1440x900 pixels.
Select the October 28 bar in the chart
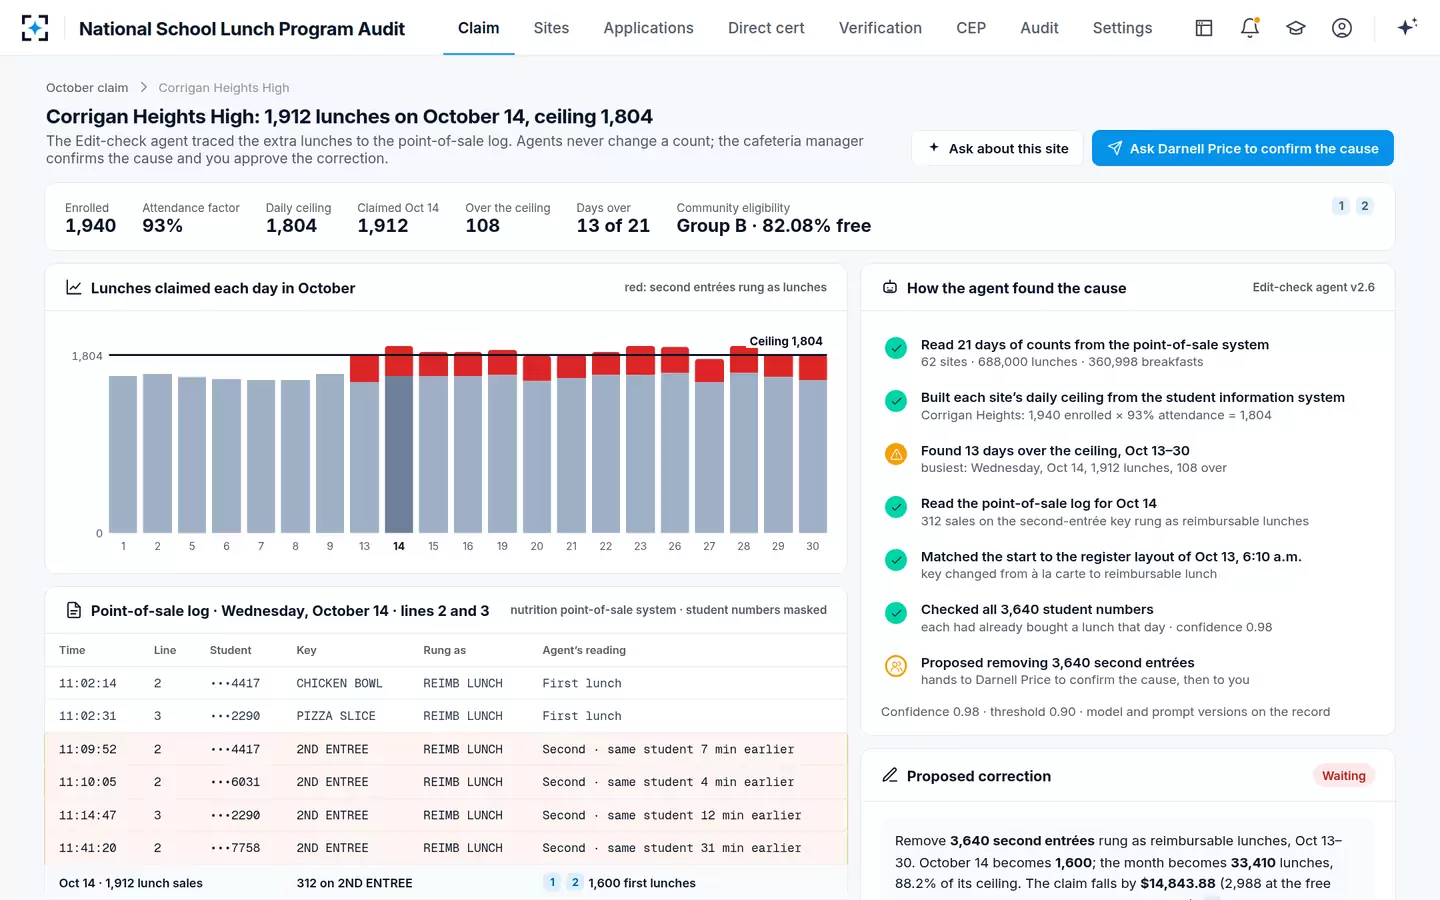tap(744, 439)
